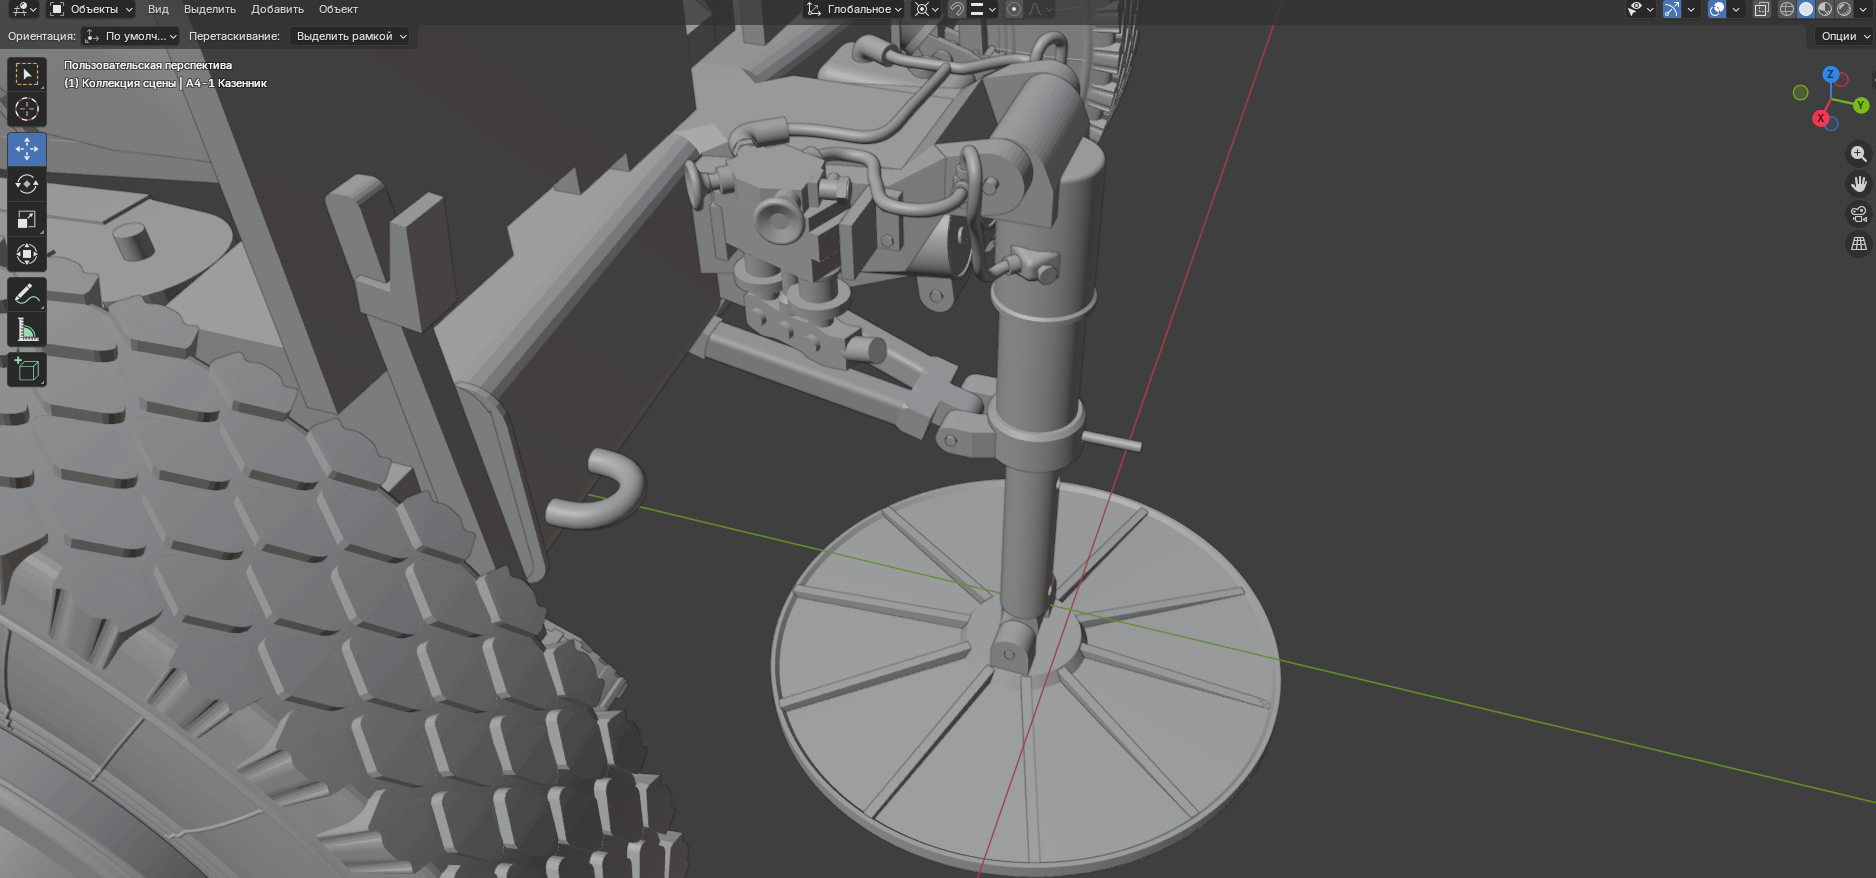
Task: Open the overlays options dropdown arrow
Action: coord(1736,9)
